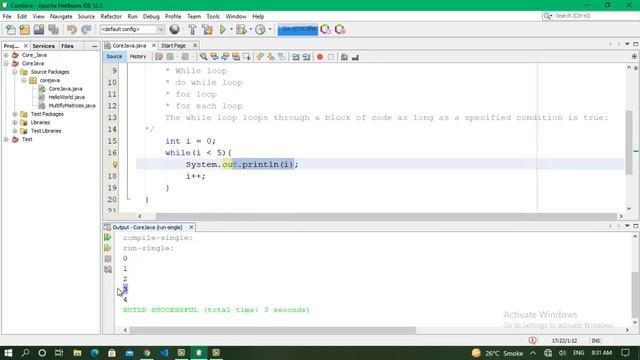Viewport: 640px width, 360px height.
Task: Click the Debug Project icon
Action: click(241, 29)
